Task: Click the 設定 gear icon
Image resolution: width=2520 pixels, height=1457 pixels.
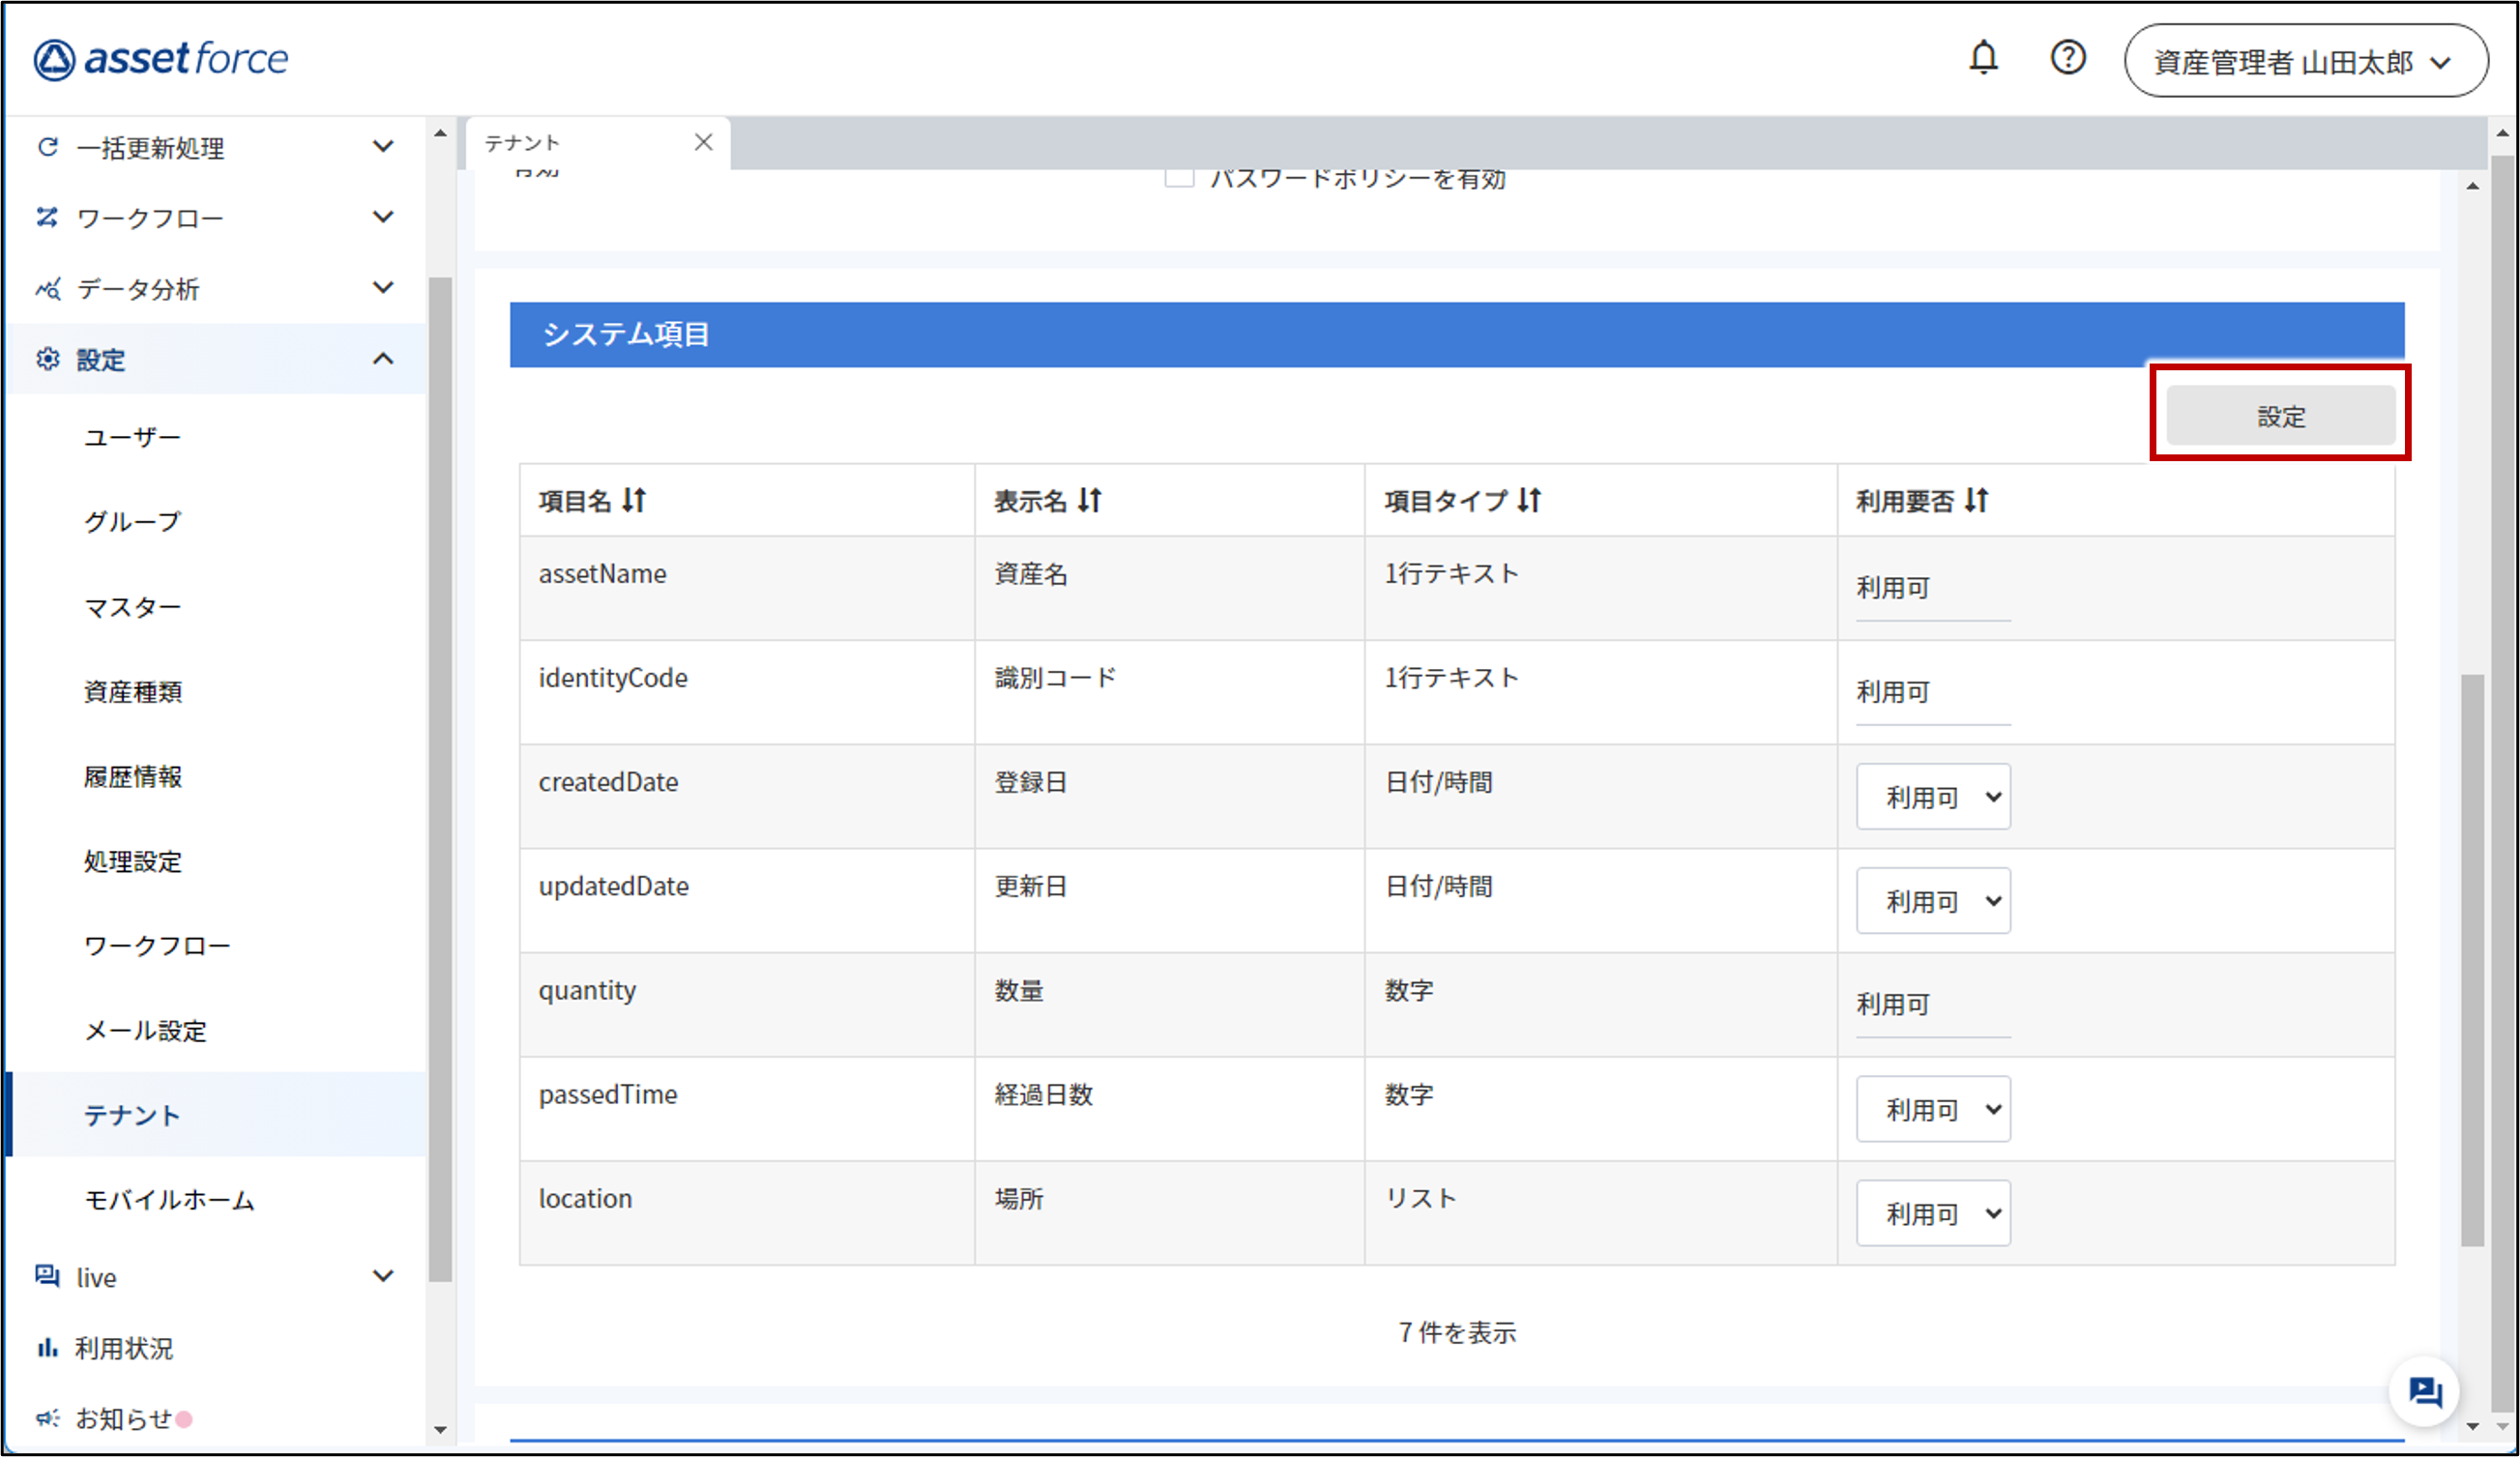Action: (x=47, y=359)
